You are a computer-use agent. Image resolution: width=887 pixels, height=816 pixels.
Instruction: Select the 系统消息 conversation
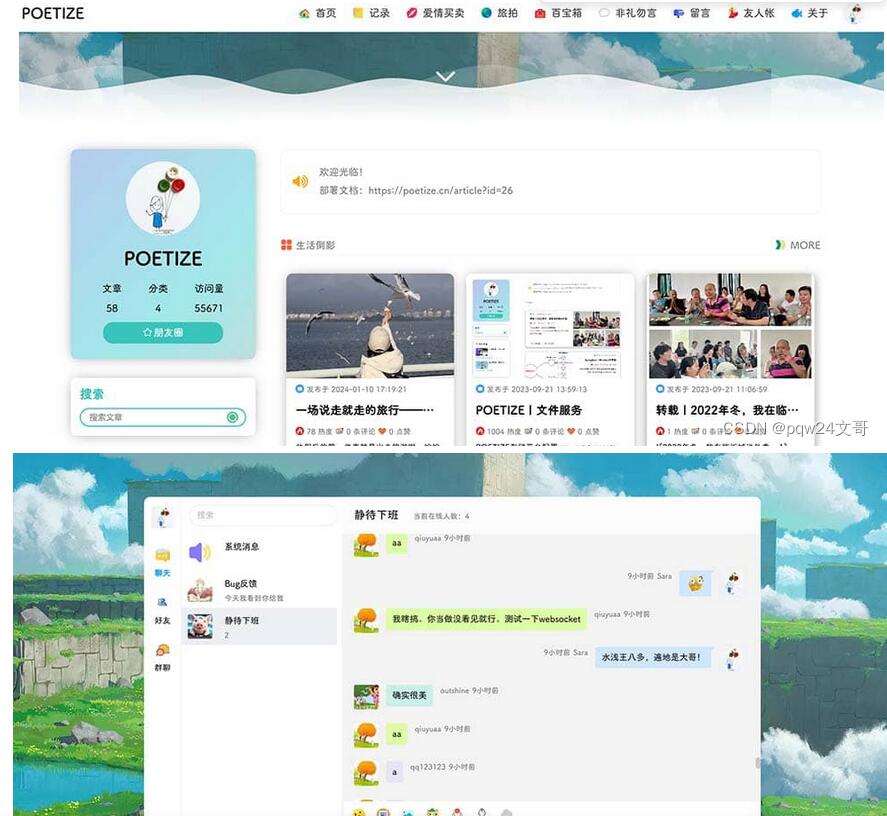[241, 547]
